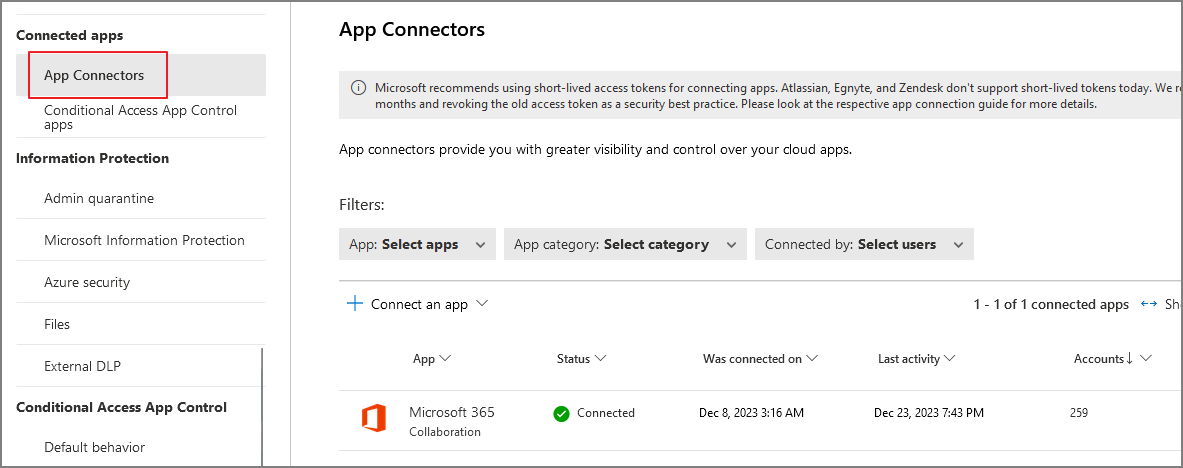
Task: Click the plus icon beside Connect an app
Action: pyautogui.click(x=354, y=304)
